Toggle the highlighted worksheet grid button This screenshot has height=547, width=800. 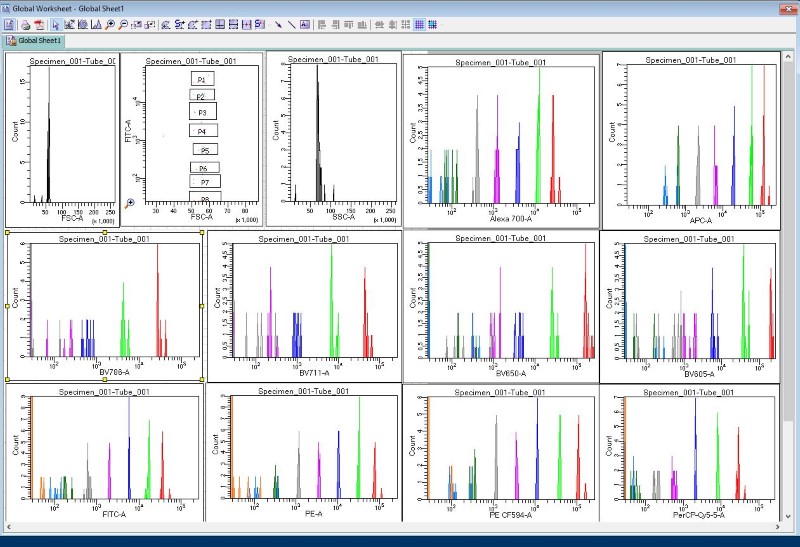coord(420,24)
